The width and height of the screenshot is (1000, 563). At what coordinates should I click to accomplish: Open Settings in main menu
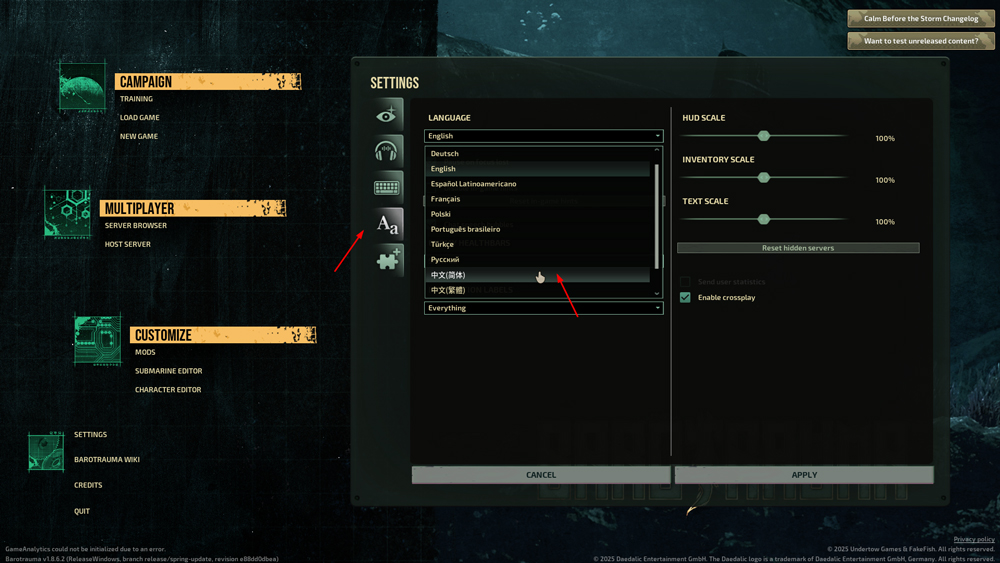pos(91,435)
